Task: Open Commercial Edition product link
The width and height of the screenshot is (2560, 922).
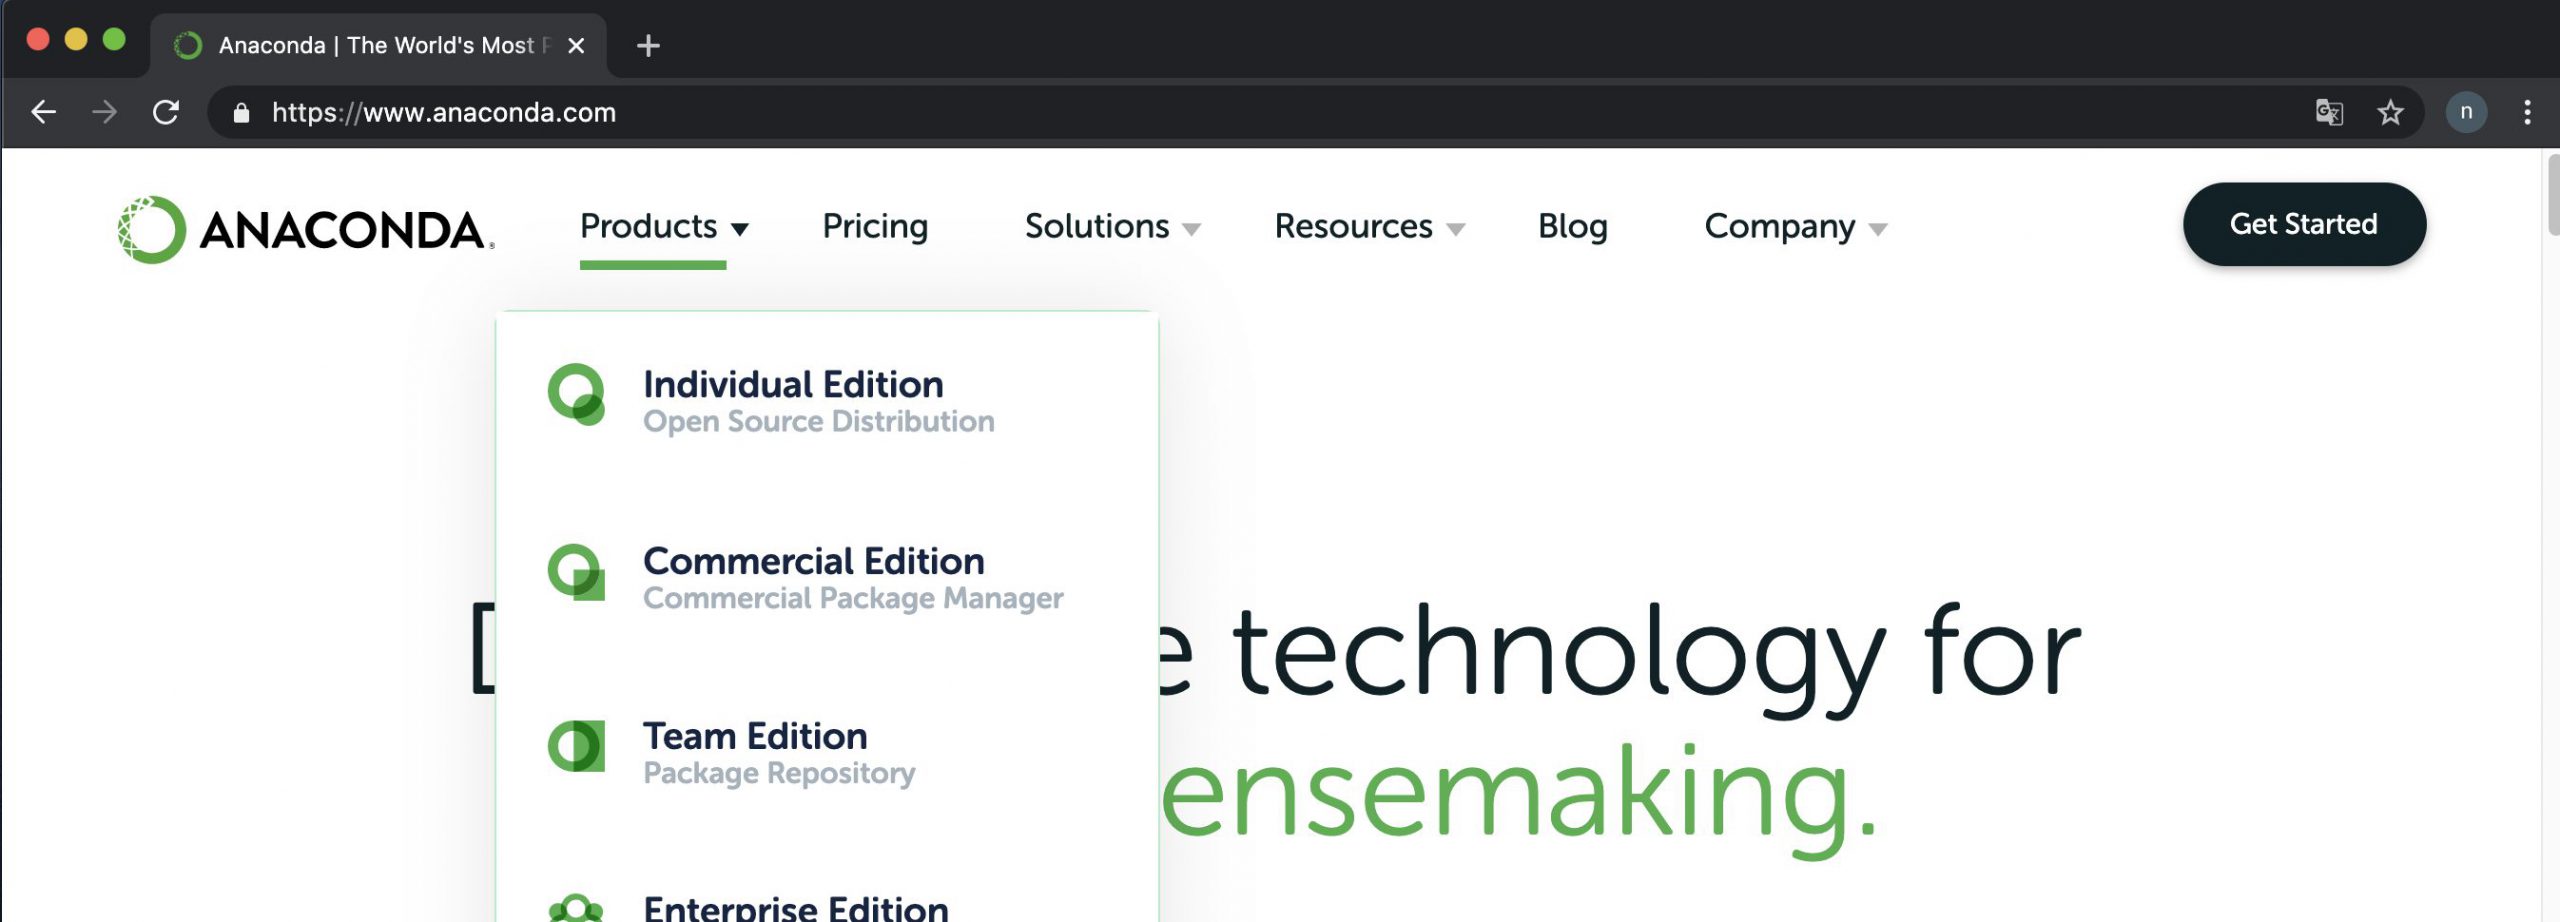Action: click(x=813, y=561)
